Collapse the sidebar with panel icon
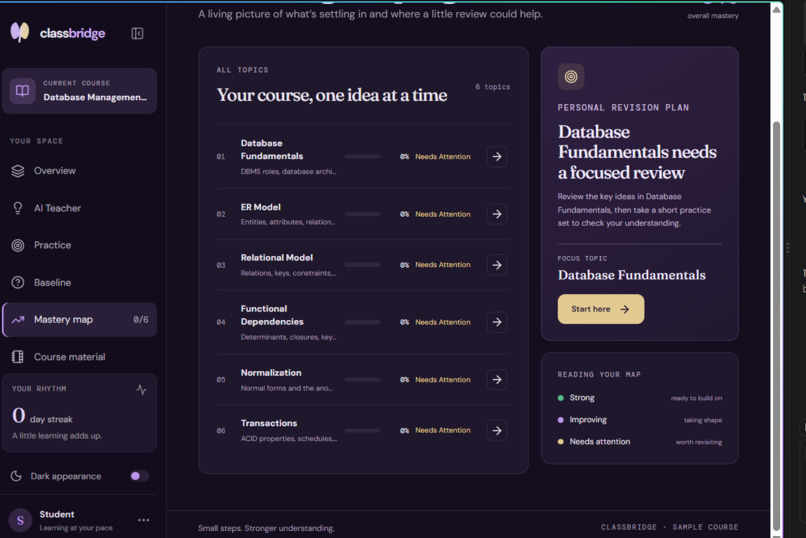 (137, 33)
